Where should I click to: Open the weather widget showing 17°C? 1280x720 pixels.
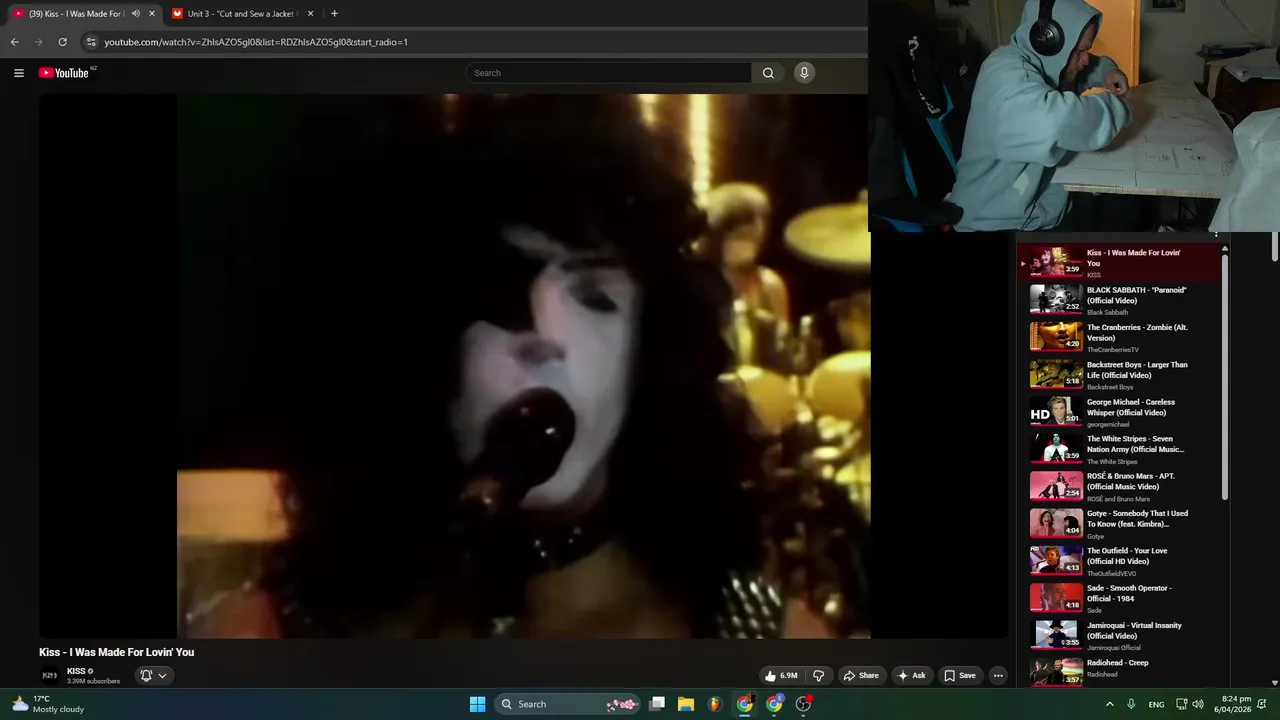coord(48,704)
